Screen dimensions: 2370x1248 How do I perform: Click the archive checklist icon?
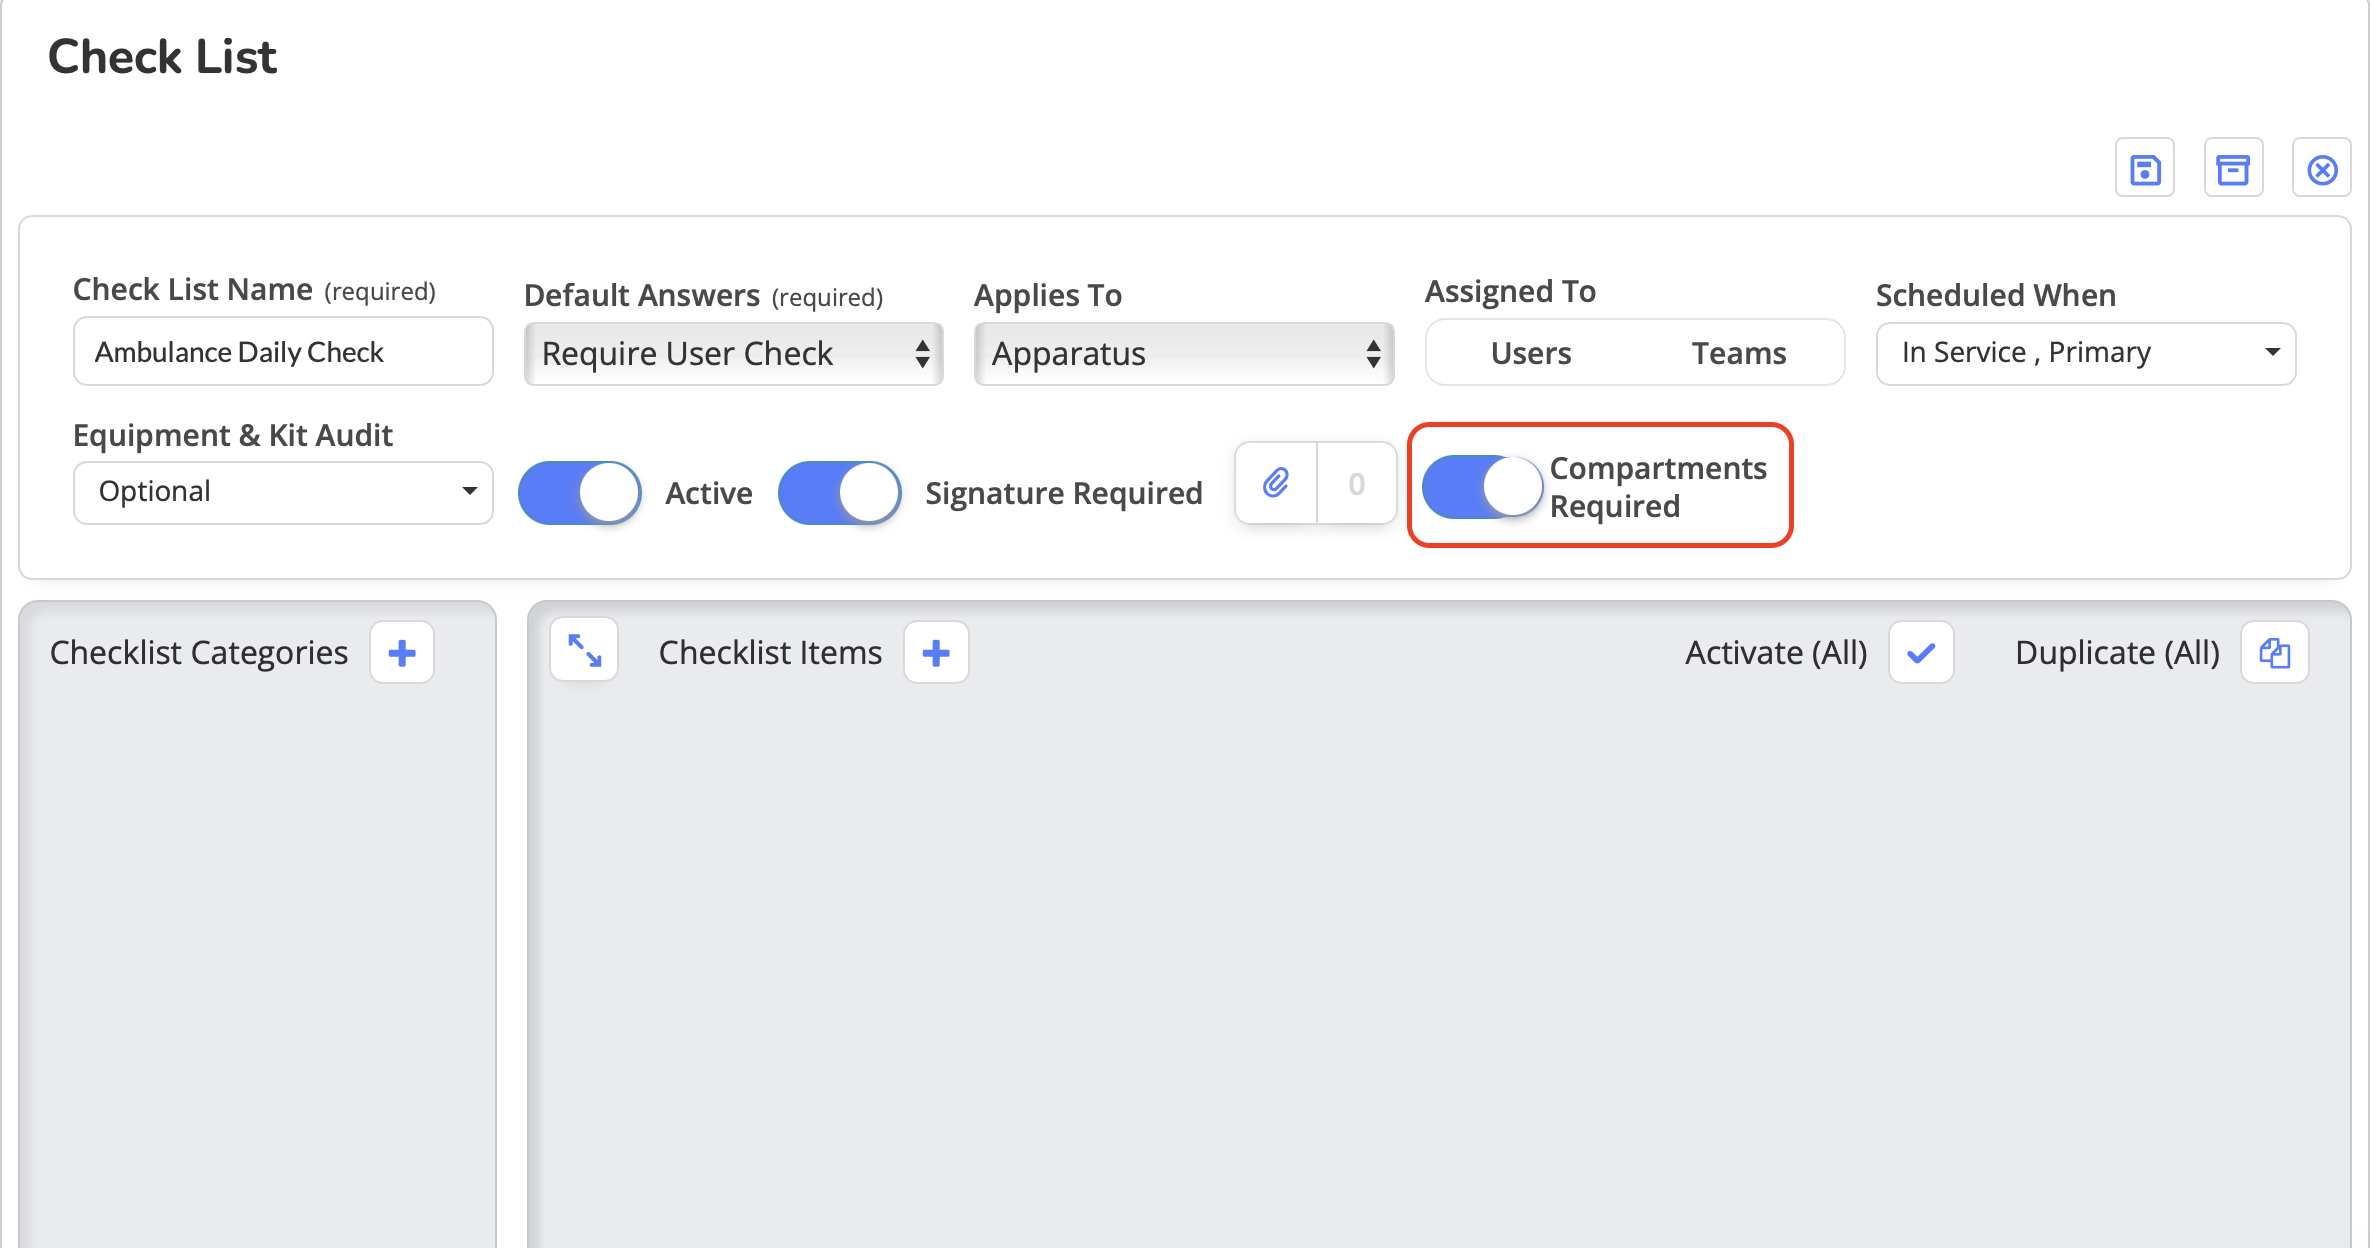(x=2233, y=169)
